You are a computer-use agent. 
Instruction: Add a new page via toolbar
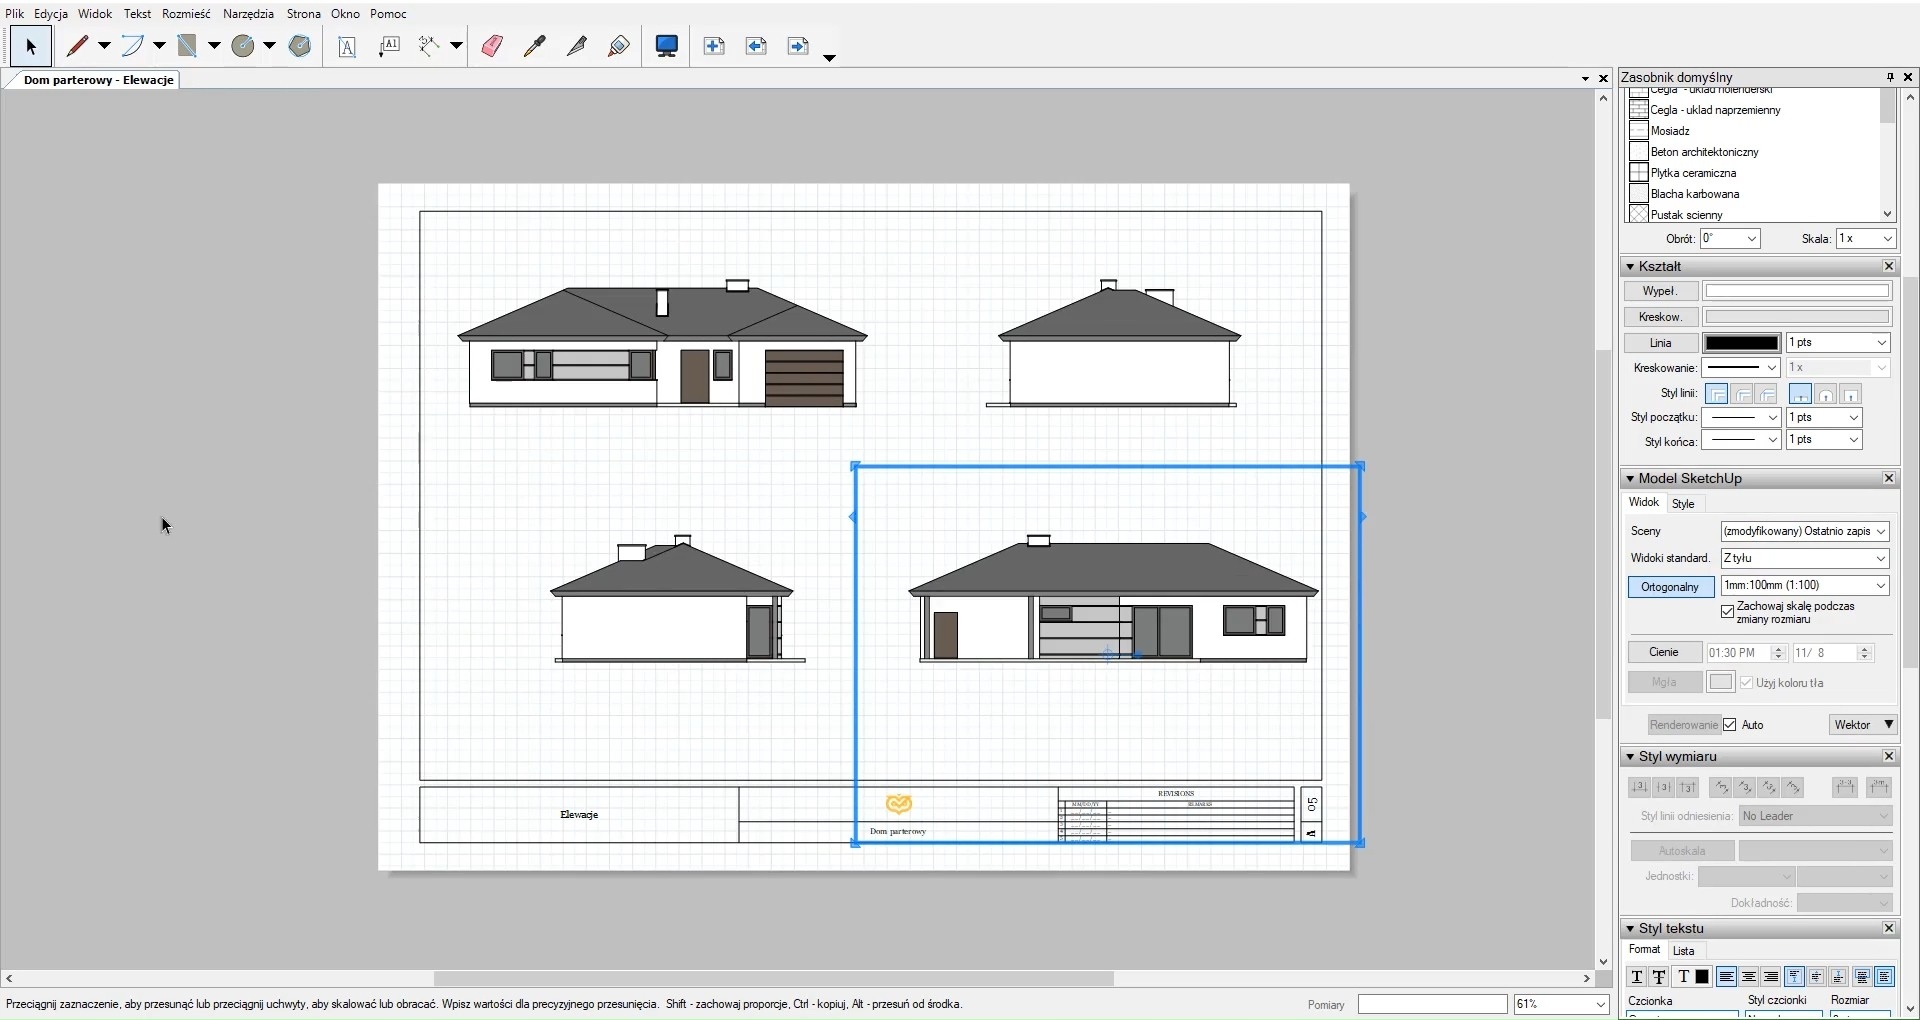point(714,46)
